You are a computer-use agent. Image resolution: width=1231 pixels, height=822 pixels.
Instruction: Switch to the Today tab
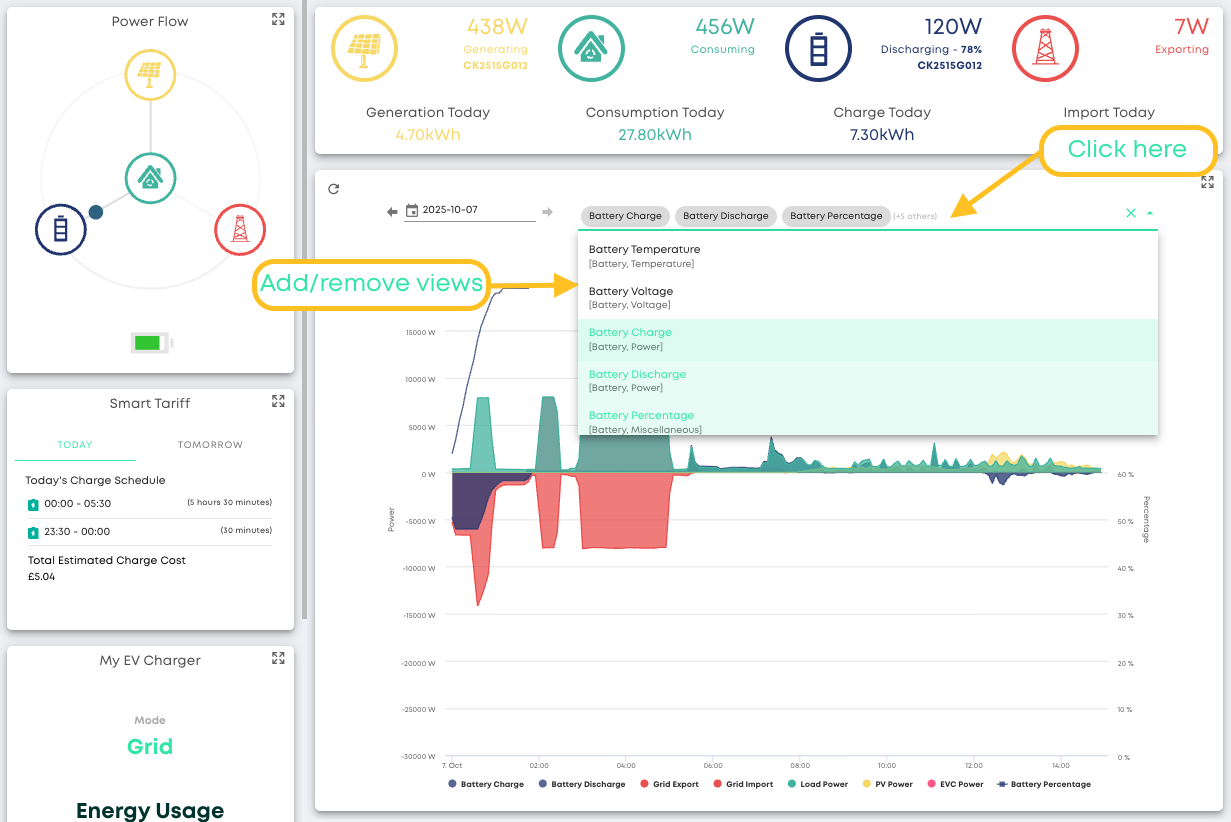pos(75,445)
